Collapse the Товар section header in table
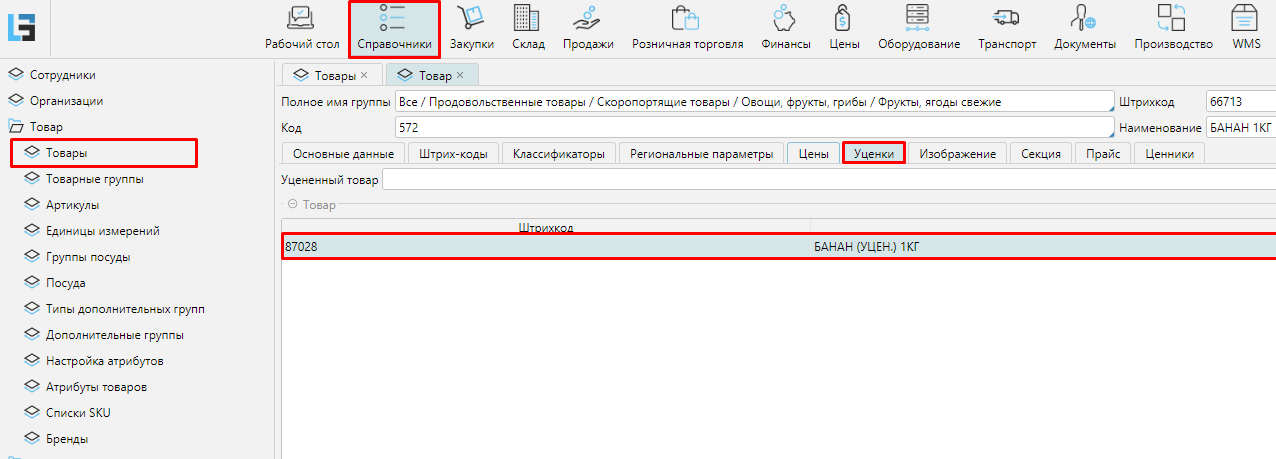1276x459 pixels. [292, 204]
